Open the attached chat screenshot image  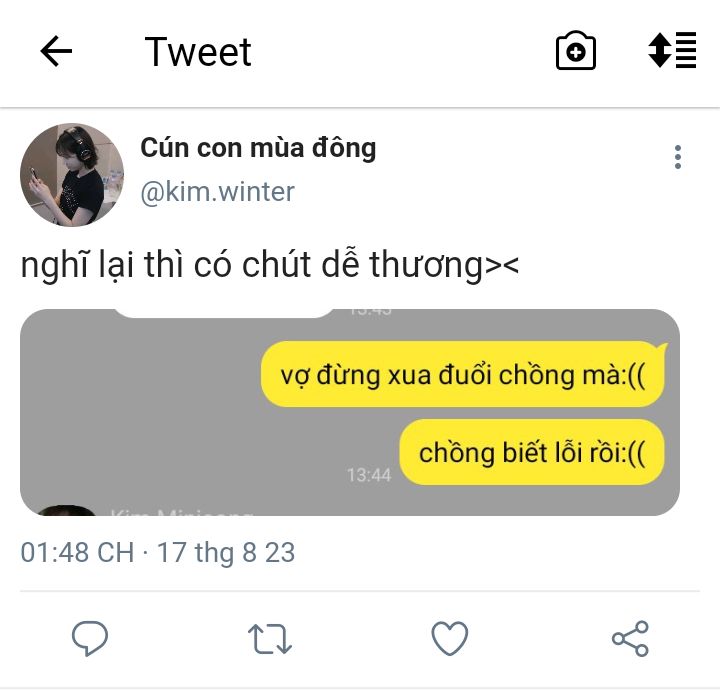coord(350,412)
